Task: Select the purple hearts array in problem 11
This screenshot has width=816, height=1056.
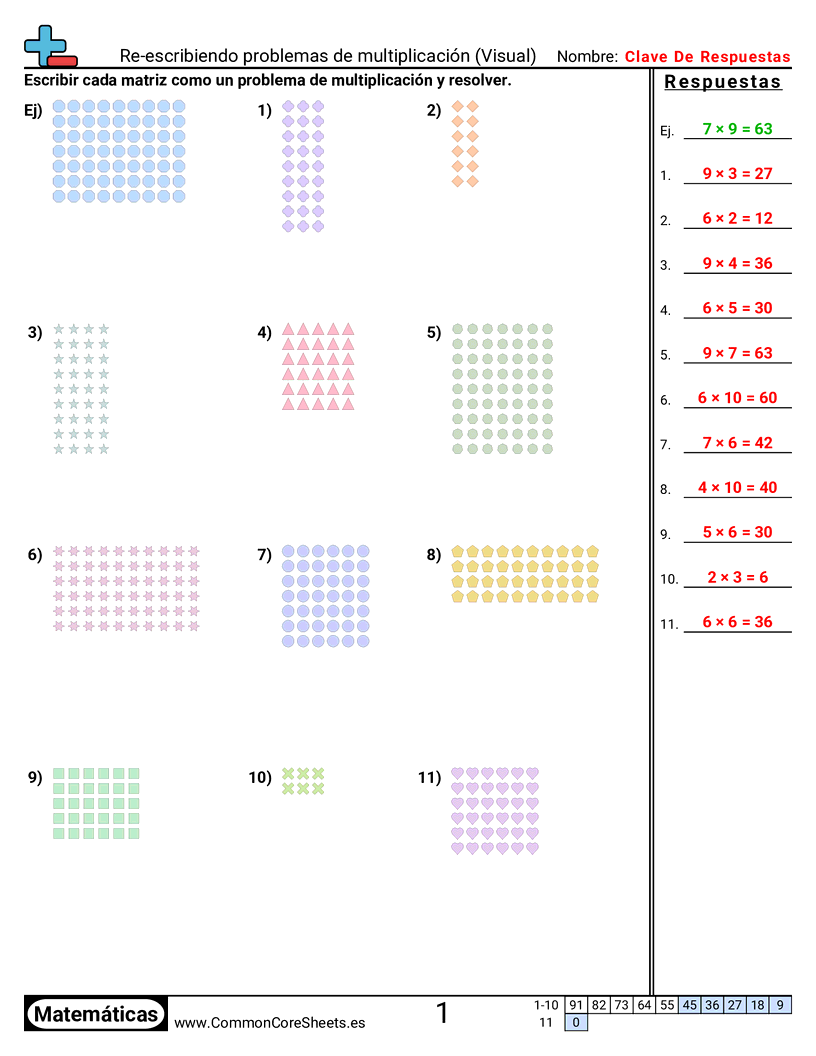Action: pos(495,811)
